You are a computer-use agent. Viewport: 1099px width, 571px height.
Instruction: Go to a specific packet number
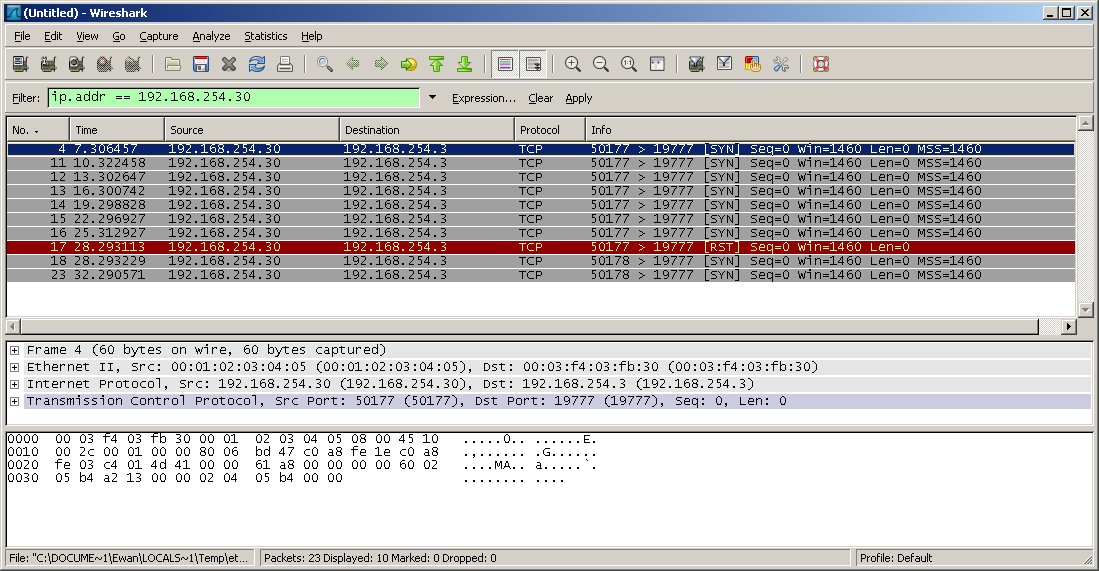[409, 64]
